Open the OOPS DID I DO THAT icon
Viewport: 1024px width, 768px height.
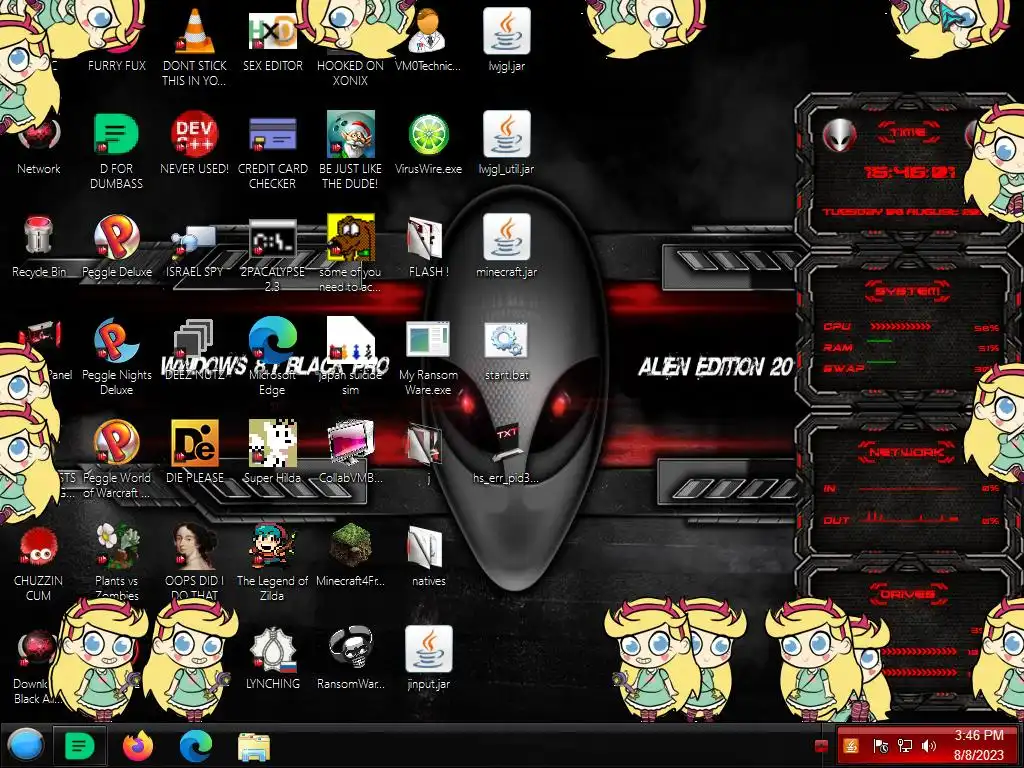194,546
